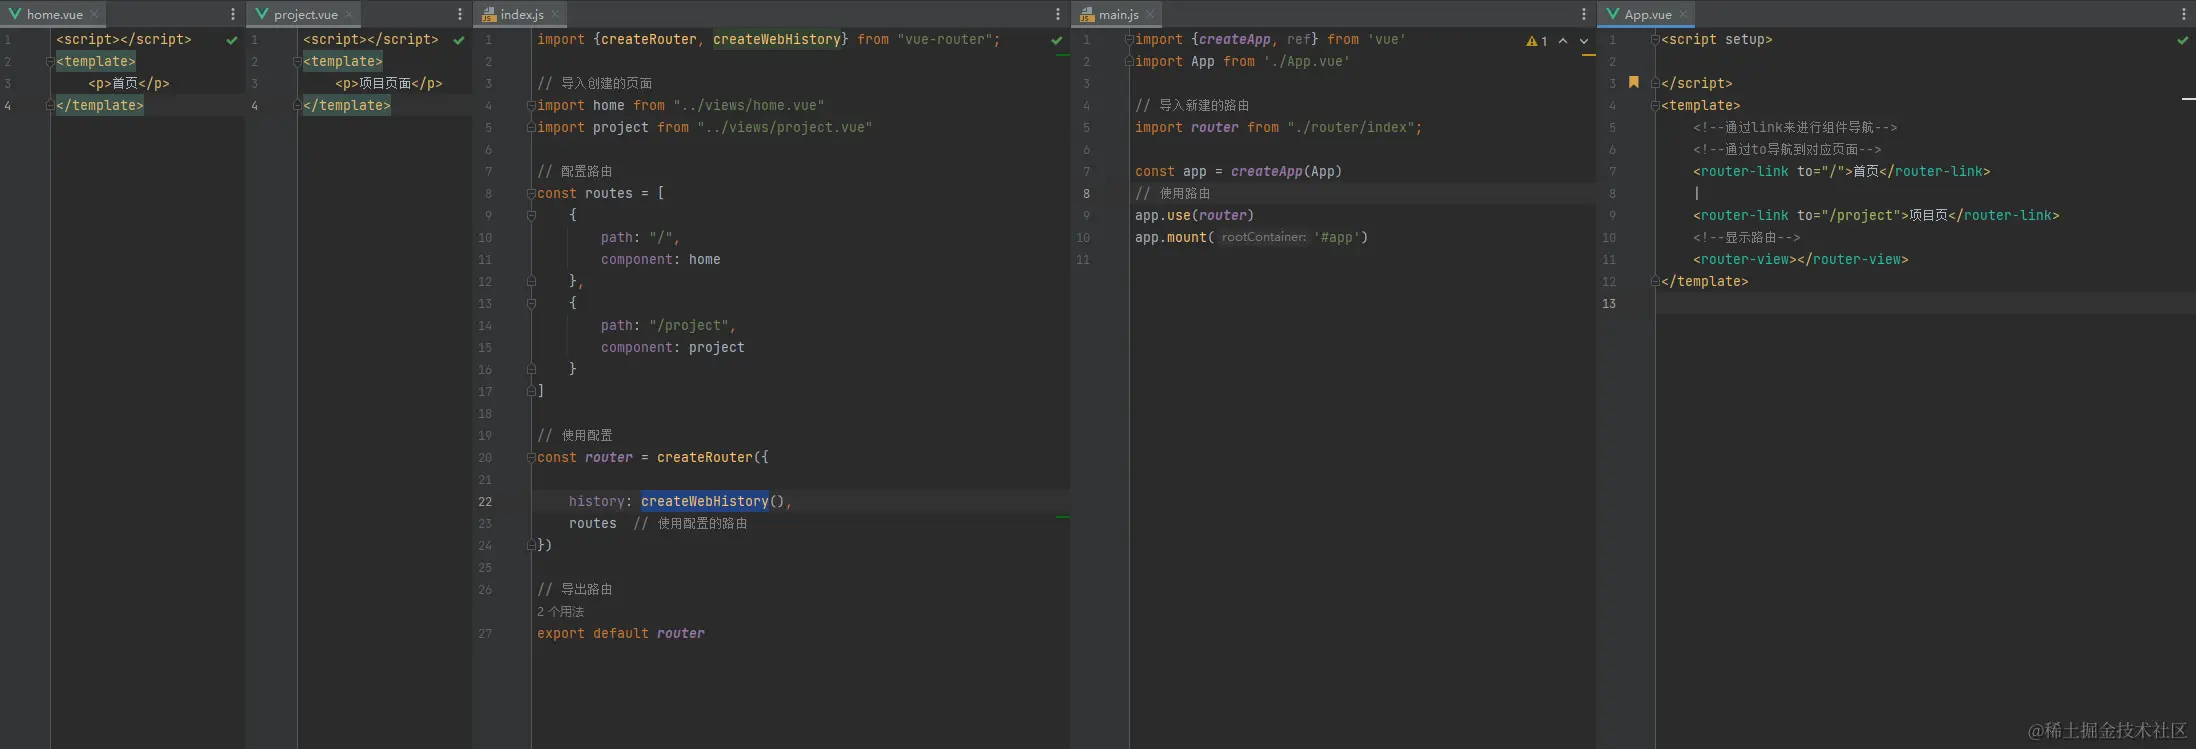
Task: Switch to the App.vue tab
Action: pyautogui.click(x=1648, y=14)
